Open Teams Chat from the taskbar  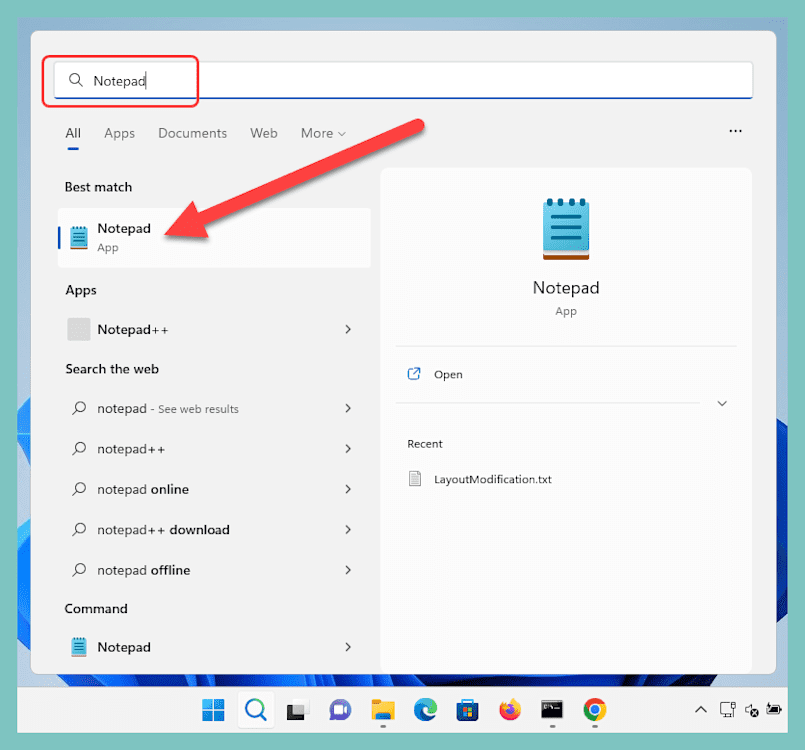(340, 710)
